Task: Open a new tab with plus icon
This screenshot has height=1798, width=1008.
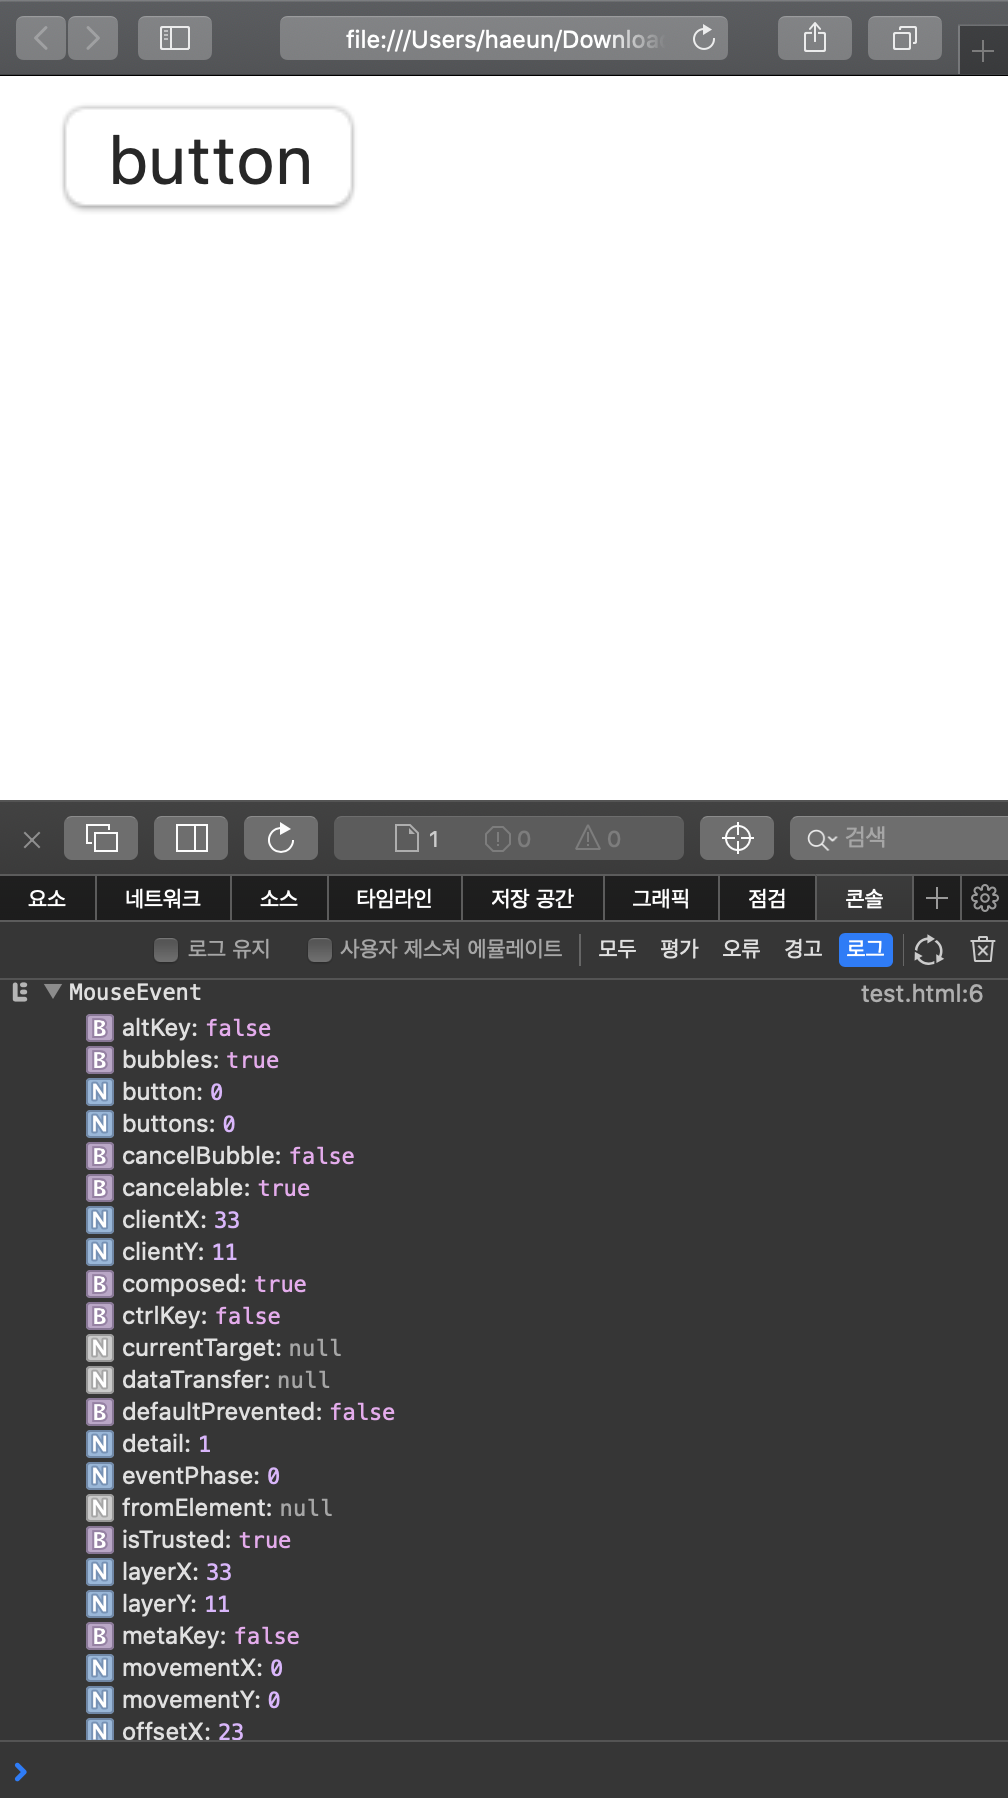Action: (x=983, y=50)
